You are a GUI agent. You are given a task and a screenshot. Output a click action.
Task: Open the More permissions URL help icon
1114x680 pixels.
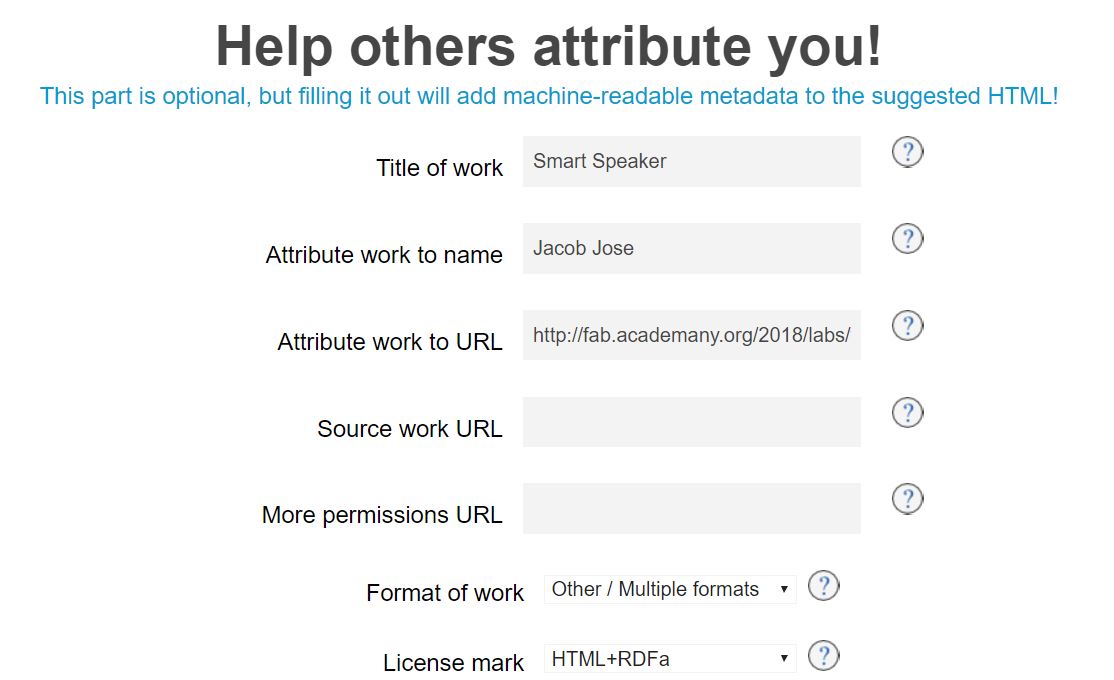pyautogui.click(x=907, y=499)
